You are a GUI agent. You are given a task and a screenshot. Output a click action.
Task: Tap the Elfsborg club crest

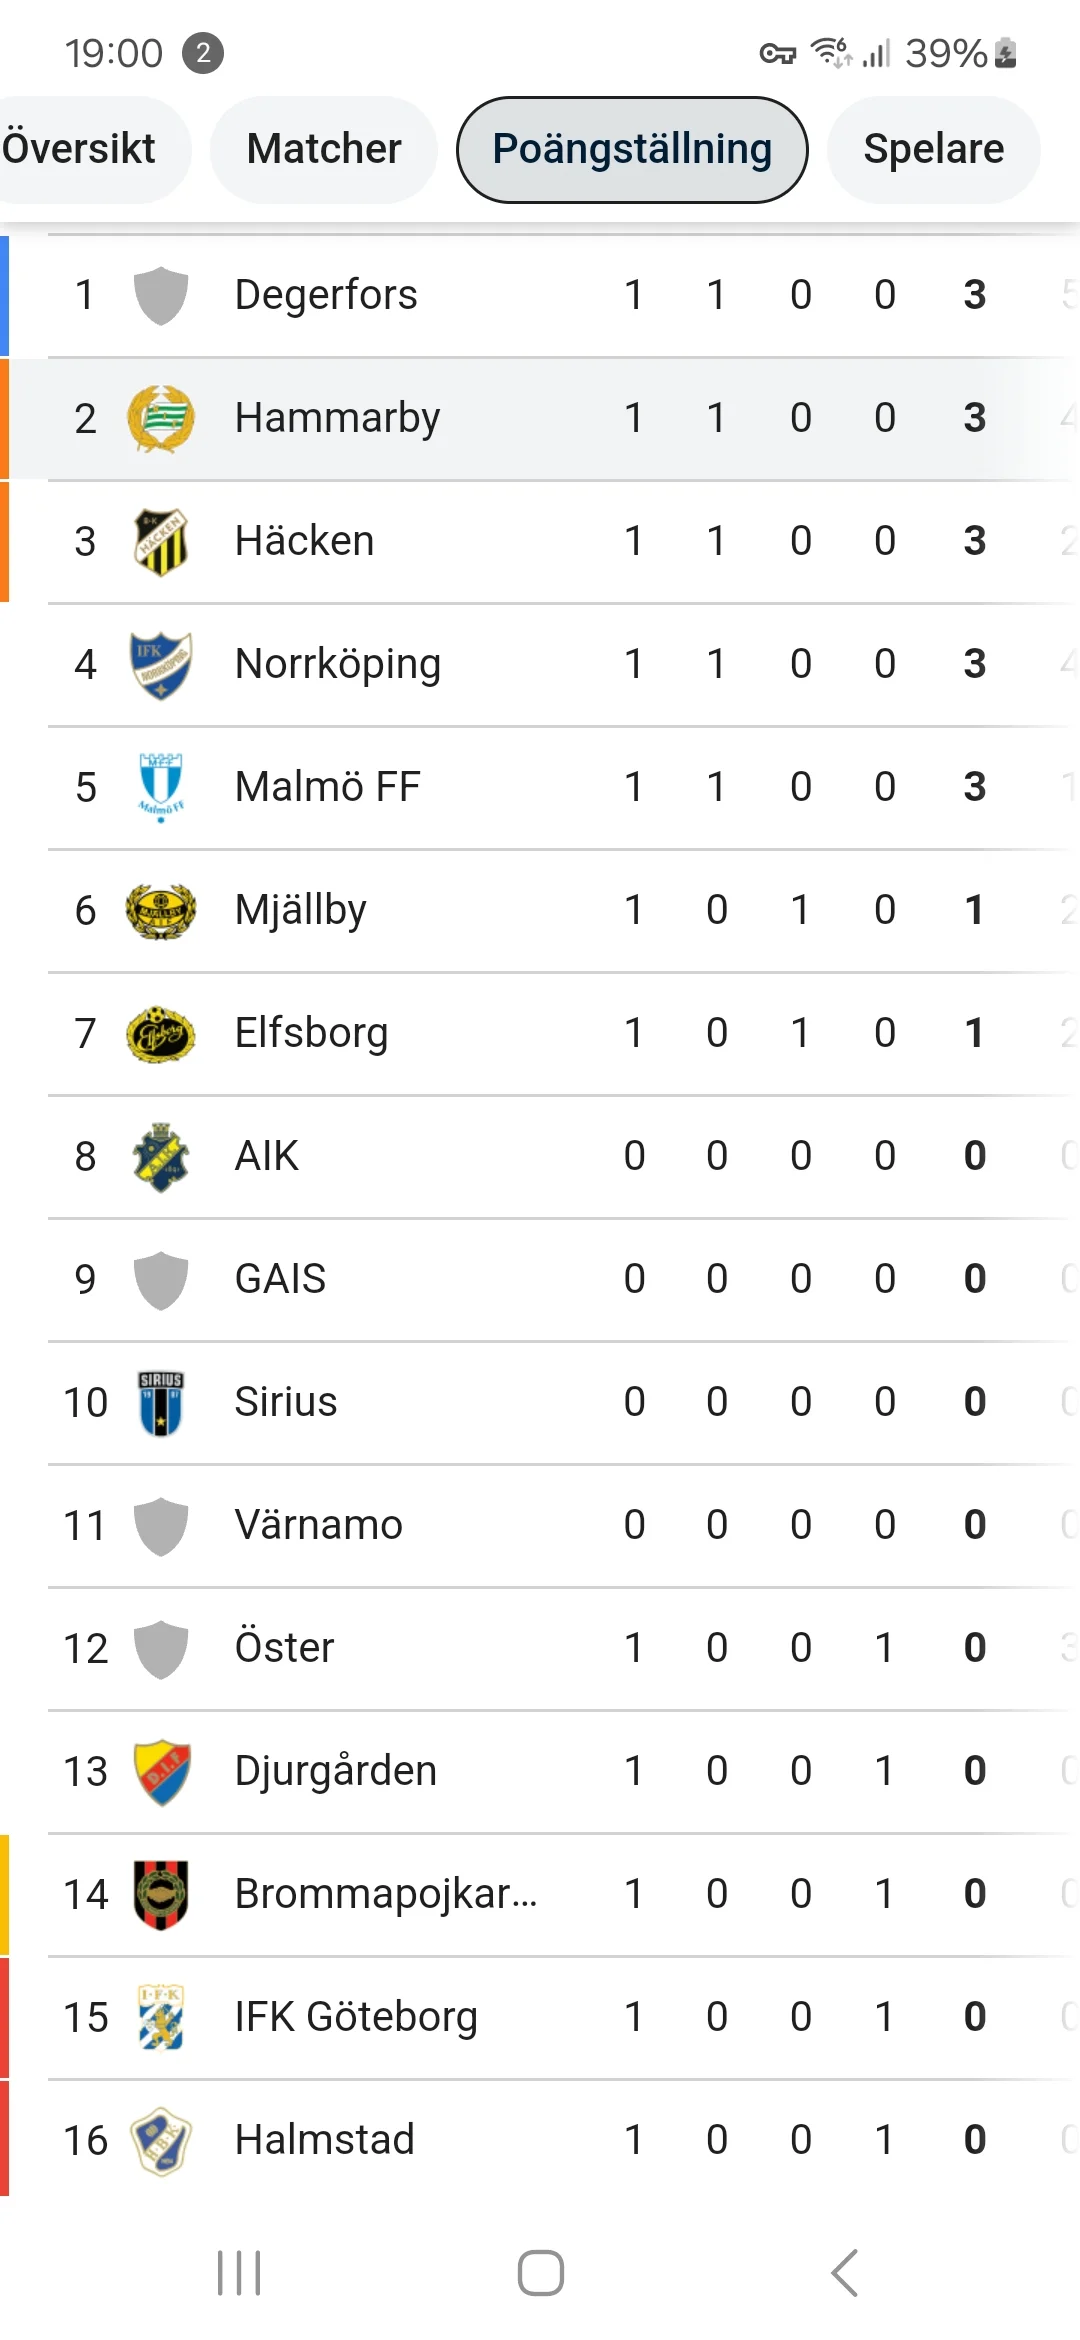click(161, 1034)
